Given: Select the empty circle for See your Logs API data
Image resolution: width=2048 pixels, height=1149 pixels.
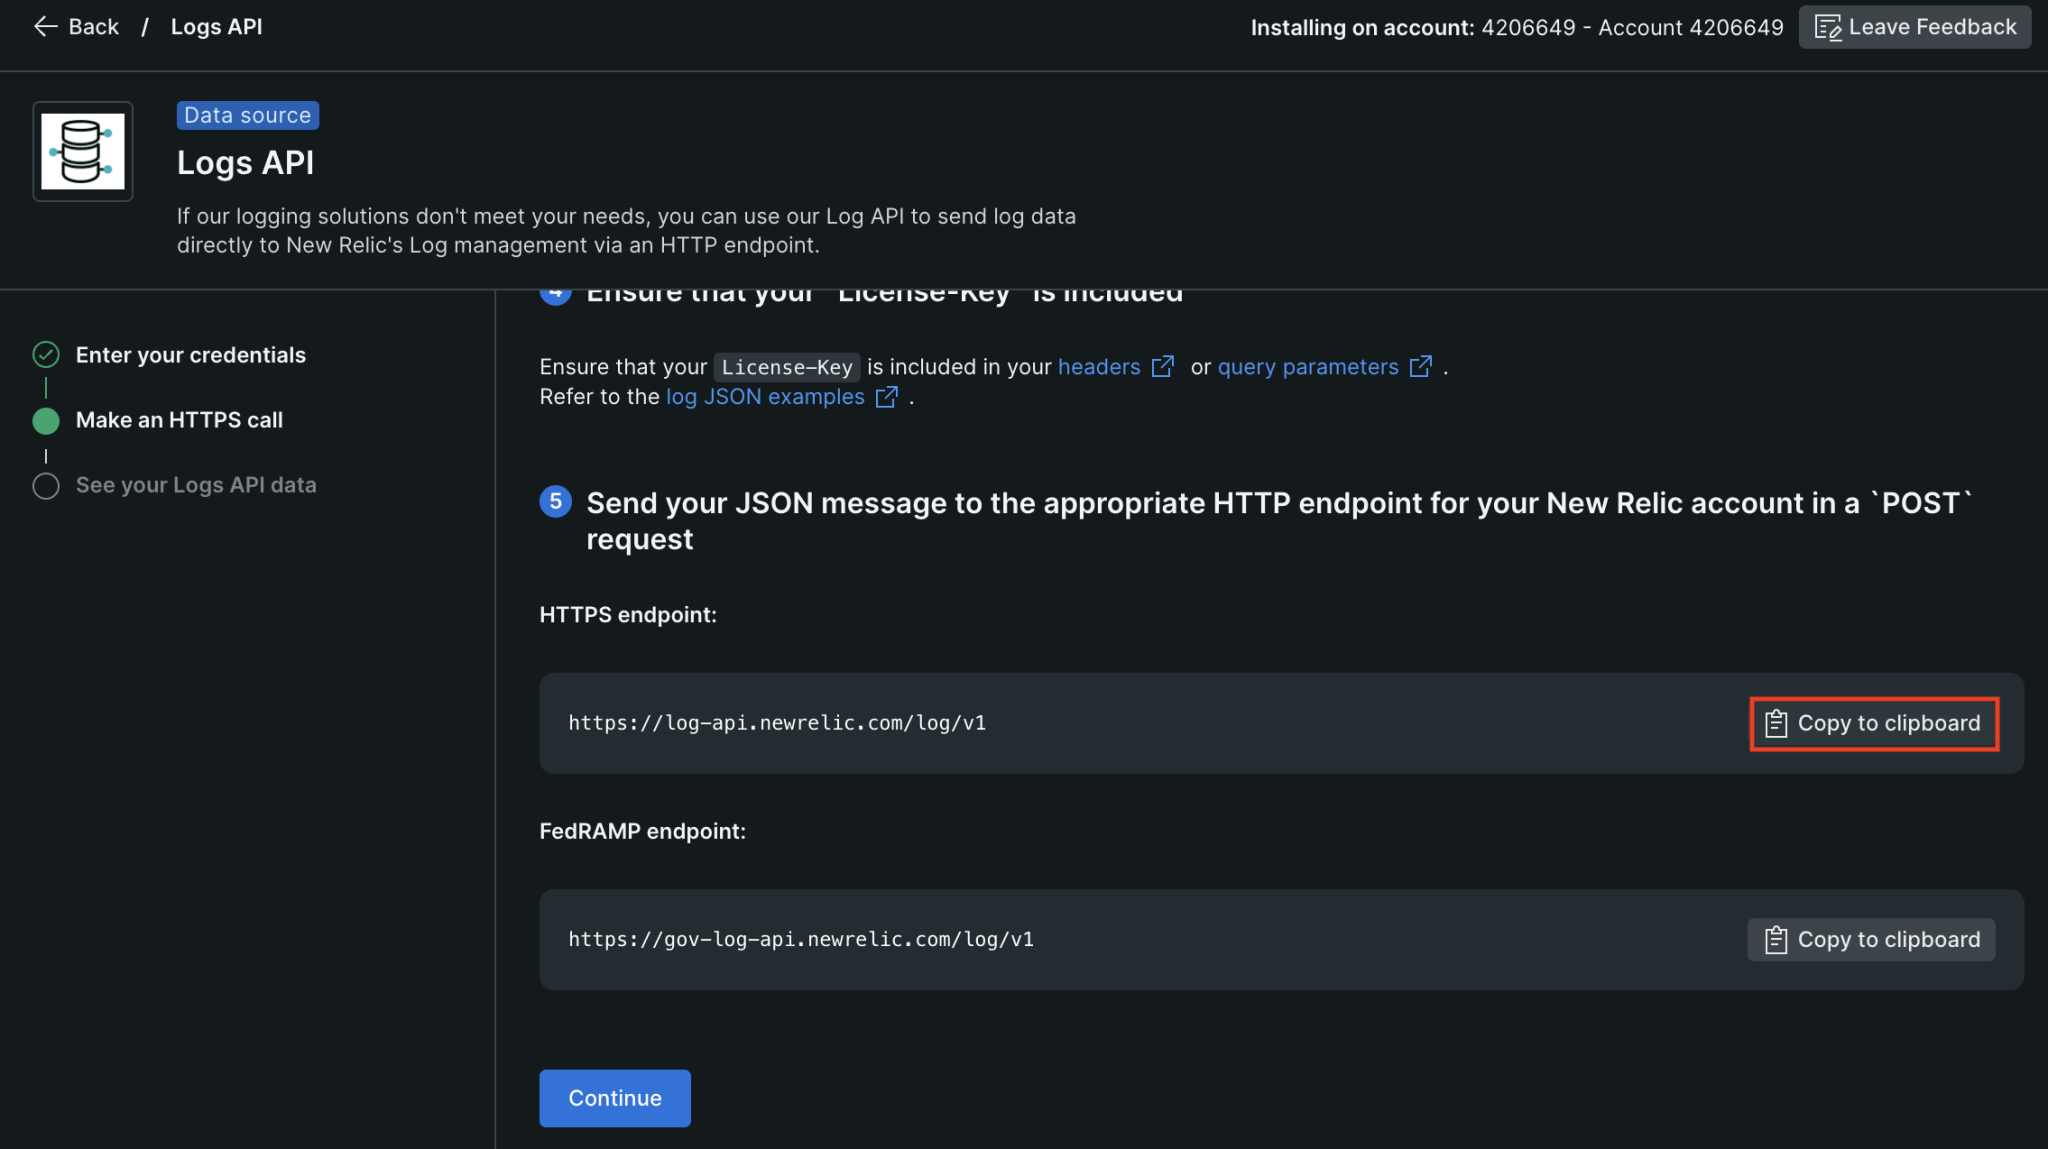Looking at the screenshot, I should point(46,485).
